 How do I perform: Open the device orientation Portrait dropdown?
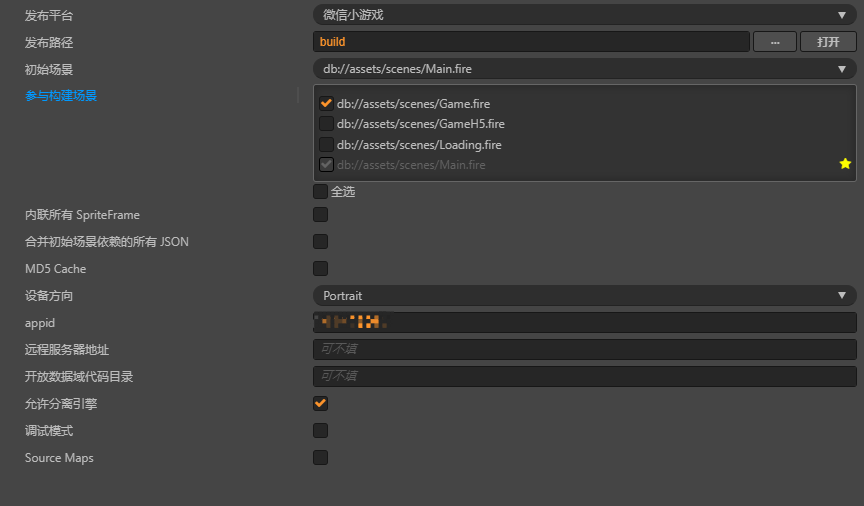click(x=584, y=296)
